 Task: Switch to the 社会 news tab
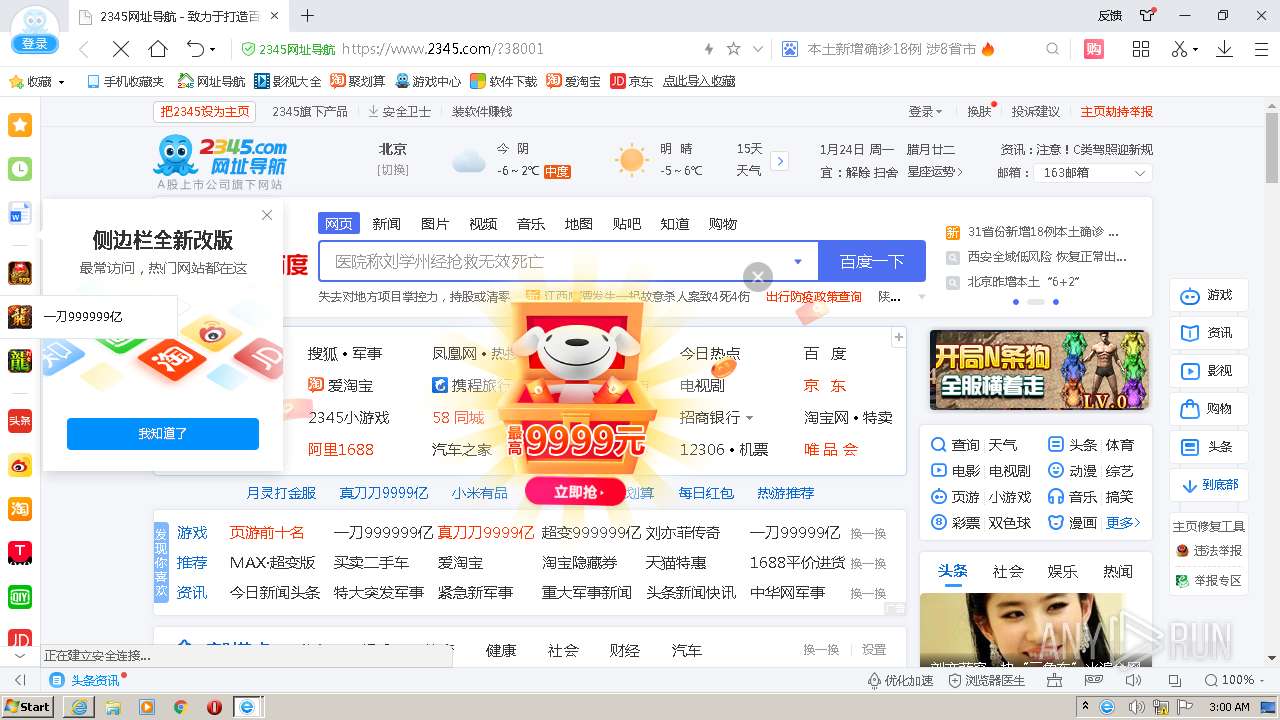1008,572
